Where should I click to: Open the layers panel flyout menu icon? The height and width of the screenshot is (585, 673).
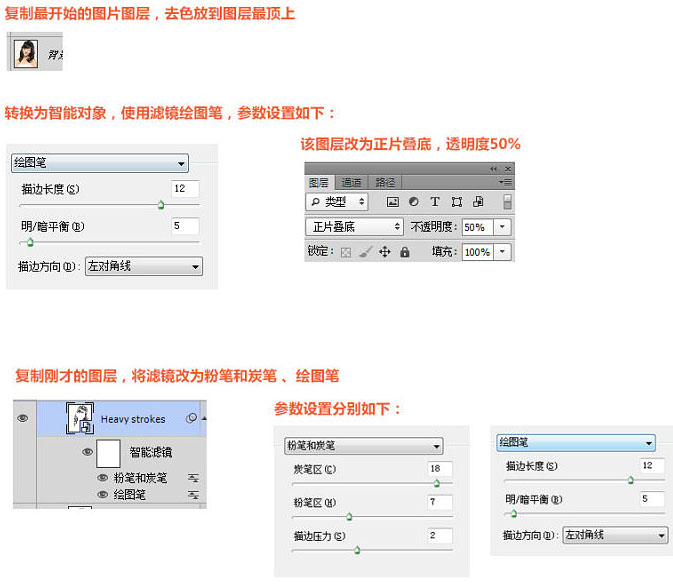505,182
